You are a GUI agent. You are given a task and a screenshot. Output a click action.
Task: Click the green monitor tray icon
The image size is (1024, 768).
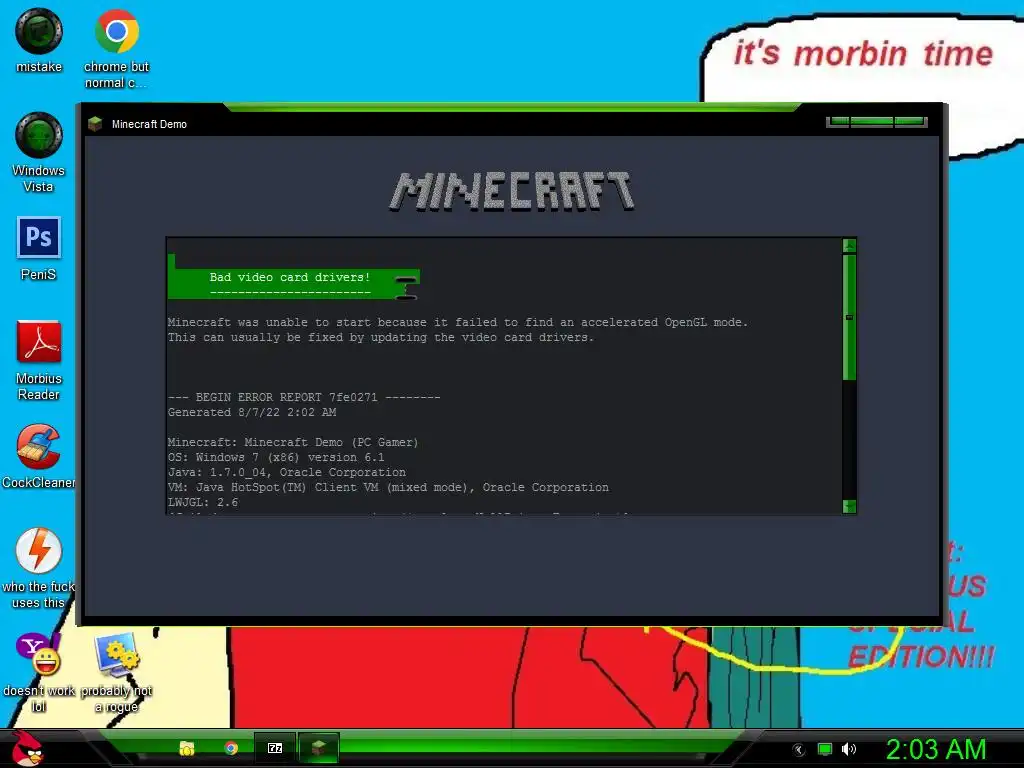click(x=825, y=749)
